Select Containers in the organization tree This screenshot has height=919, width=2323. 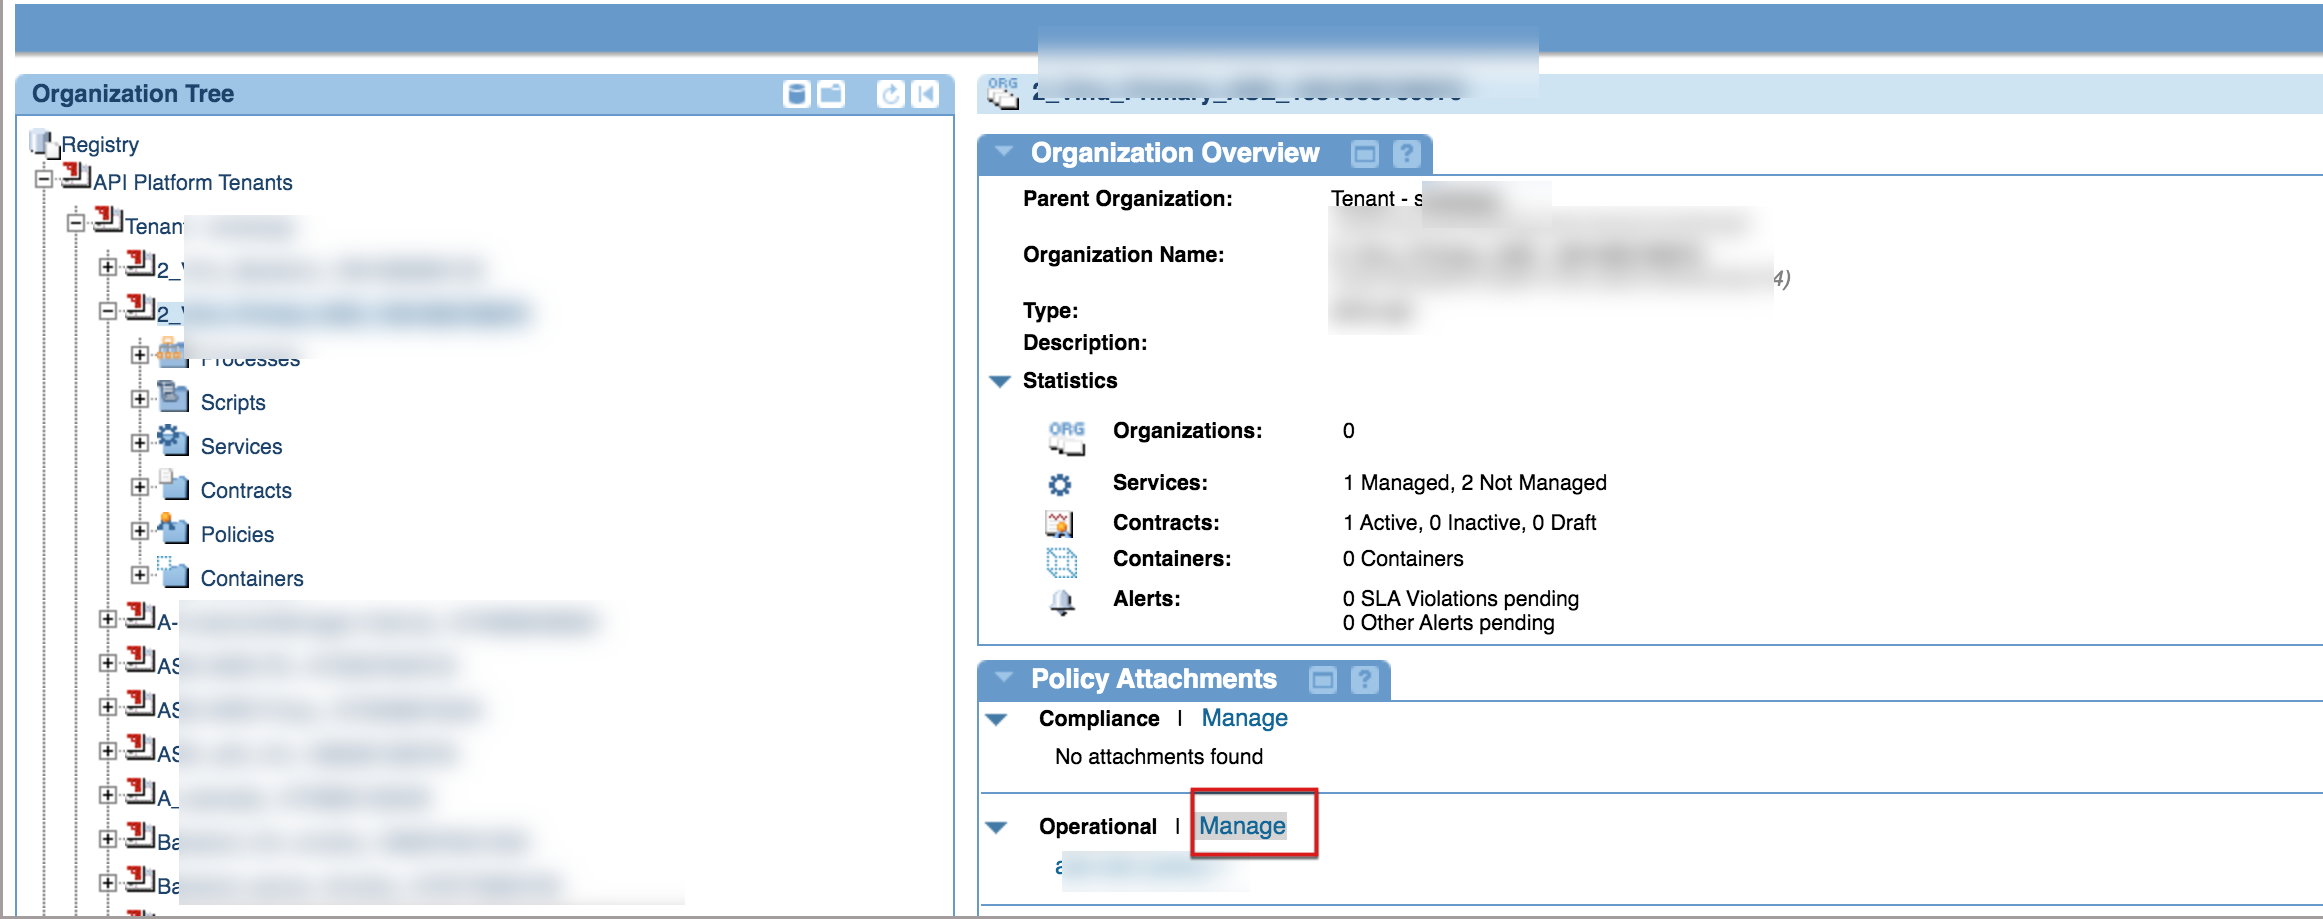[251, 579]
